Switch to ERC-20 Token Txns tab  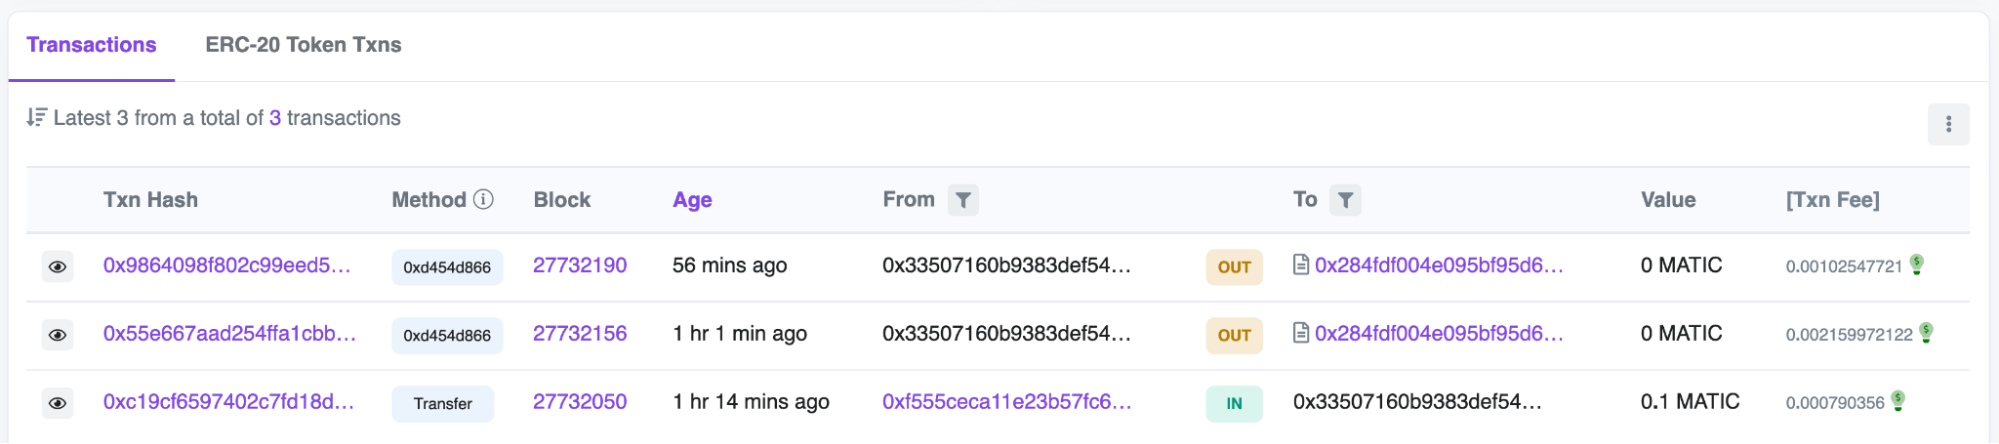[303, 45]
